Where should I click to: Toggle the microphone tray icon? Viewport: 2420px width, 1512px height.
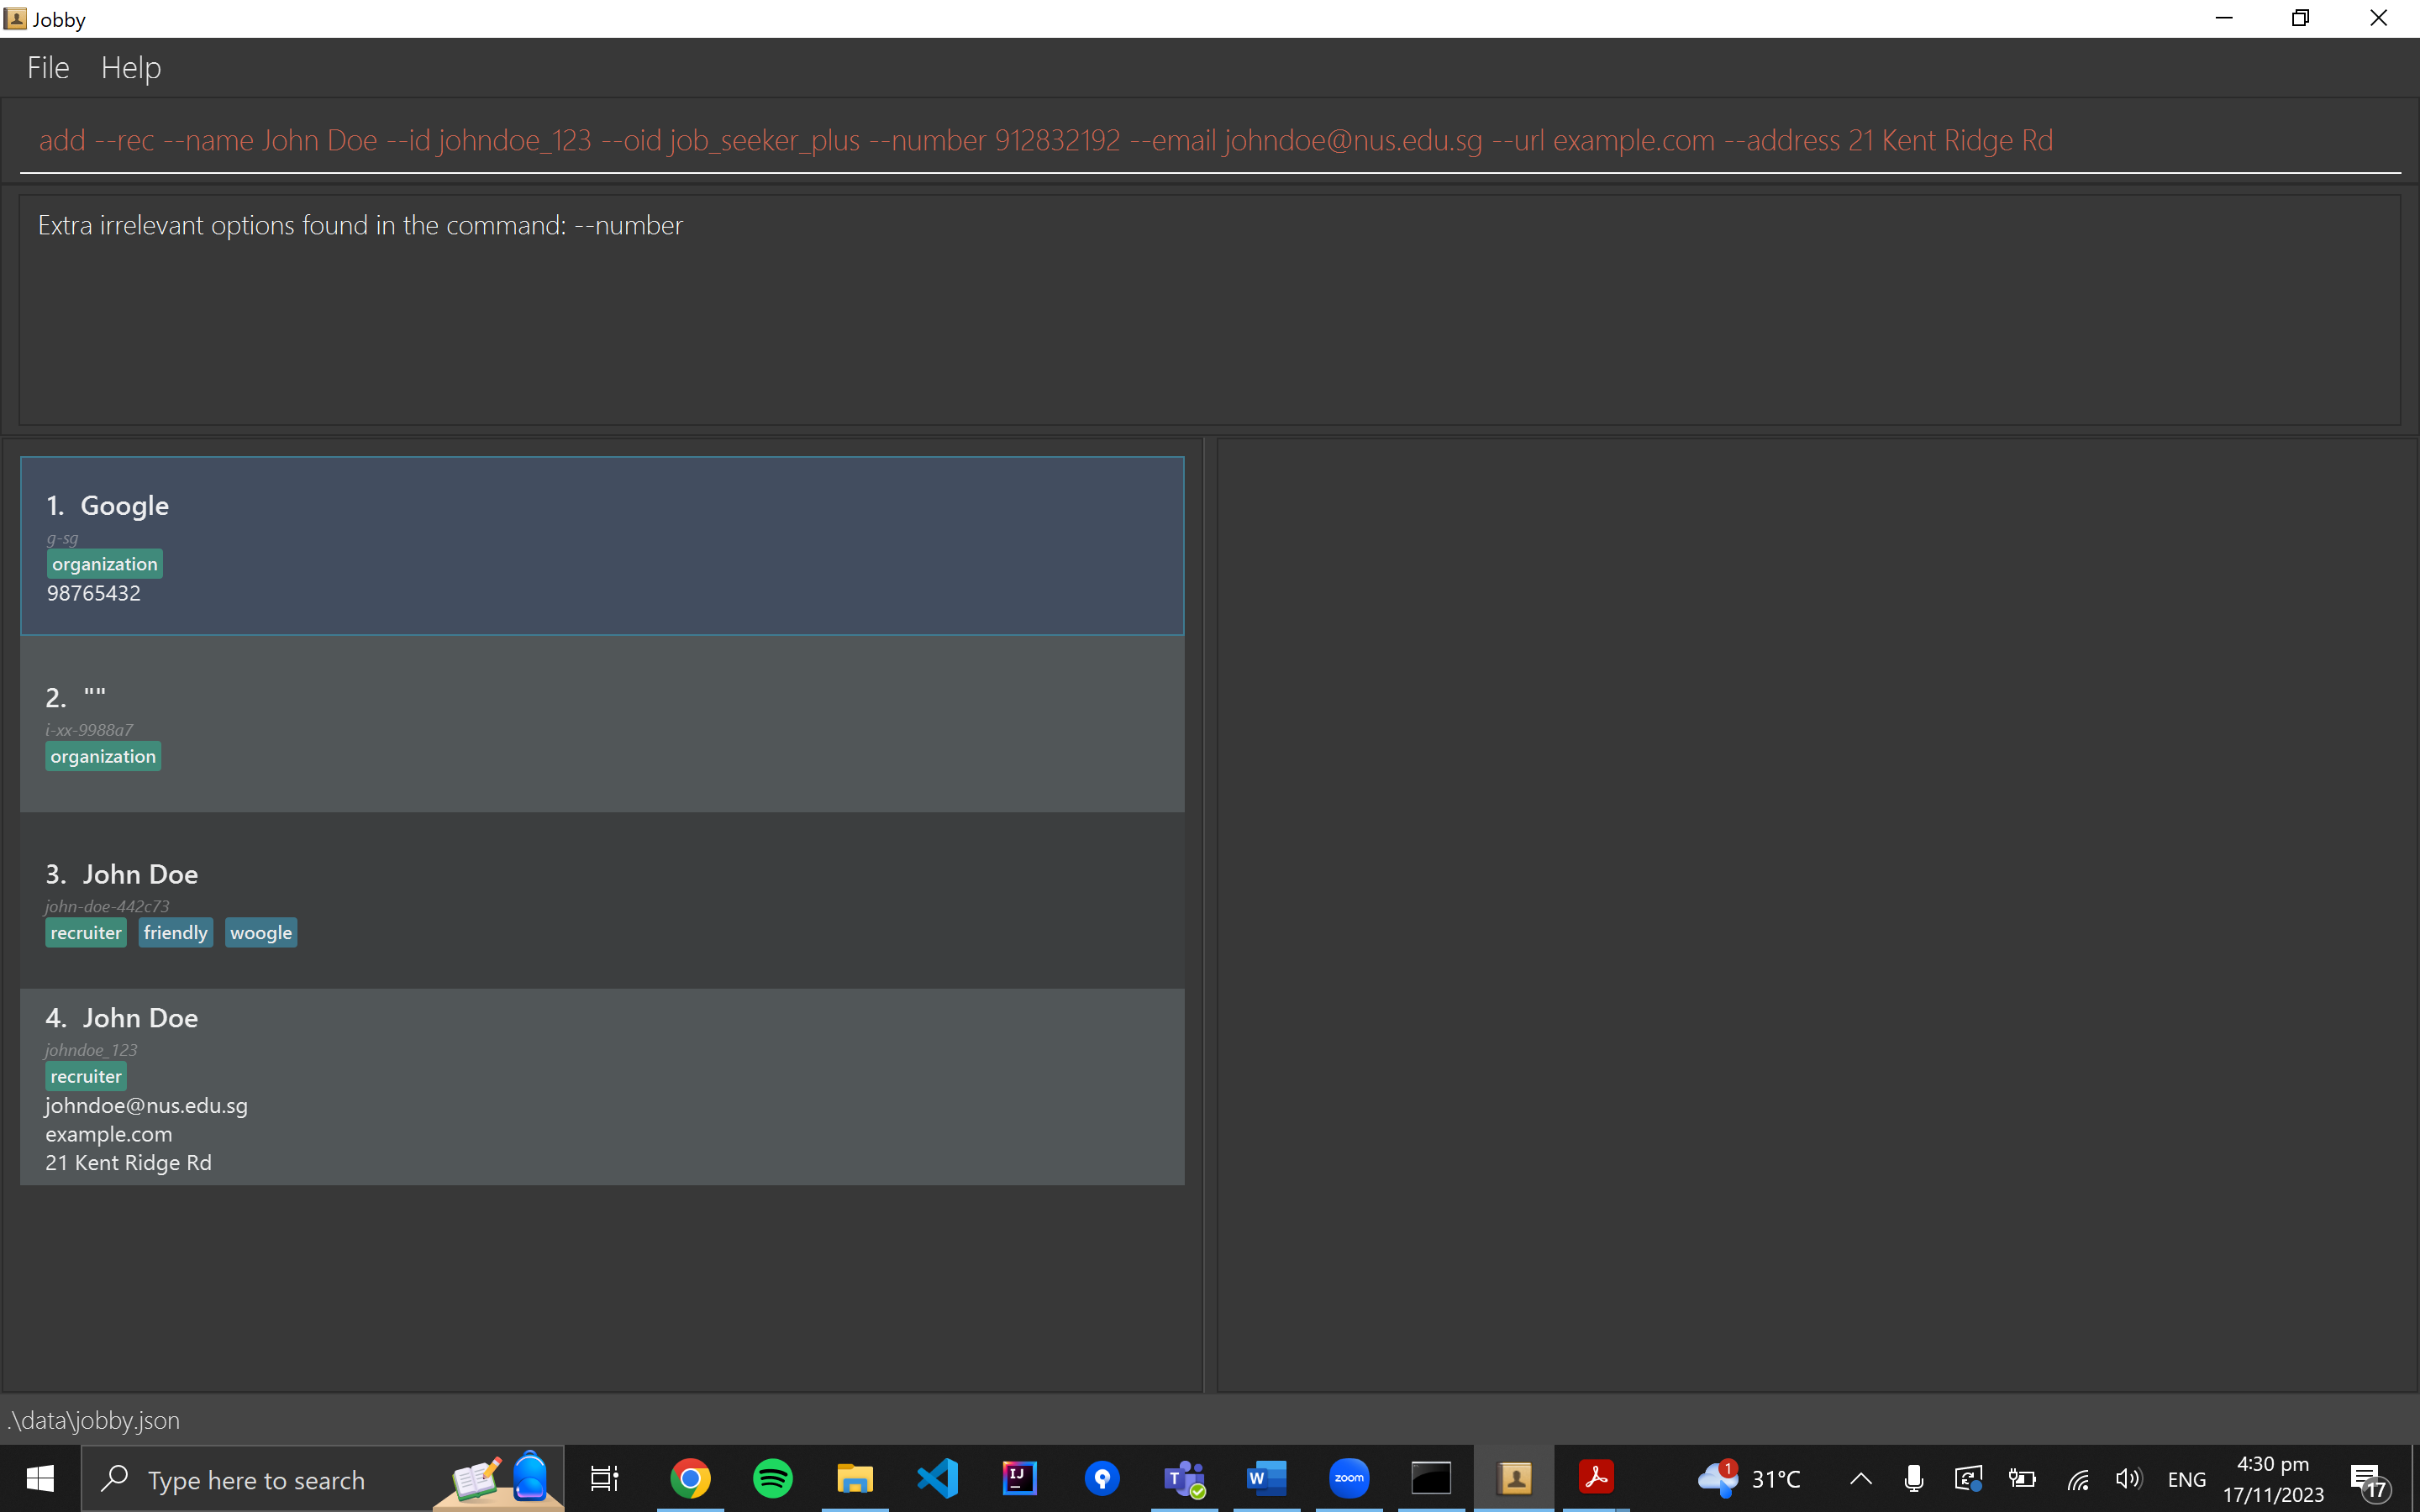1913,1479
